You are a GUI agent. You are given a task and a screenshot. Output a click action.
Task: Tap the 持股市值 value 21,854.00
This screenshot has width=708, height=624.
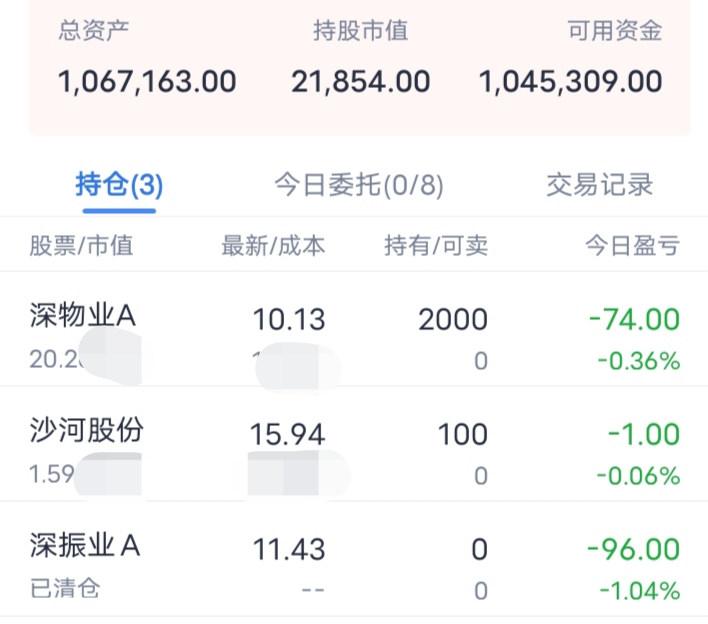point(361,81)
